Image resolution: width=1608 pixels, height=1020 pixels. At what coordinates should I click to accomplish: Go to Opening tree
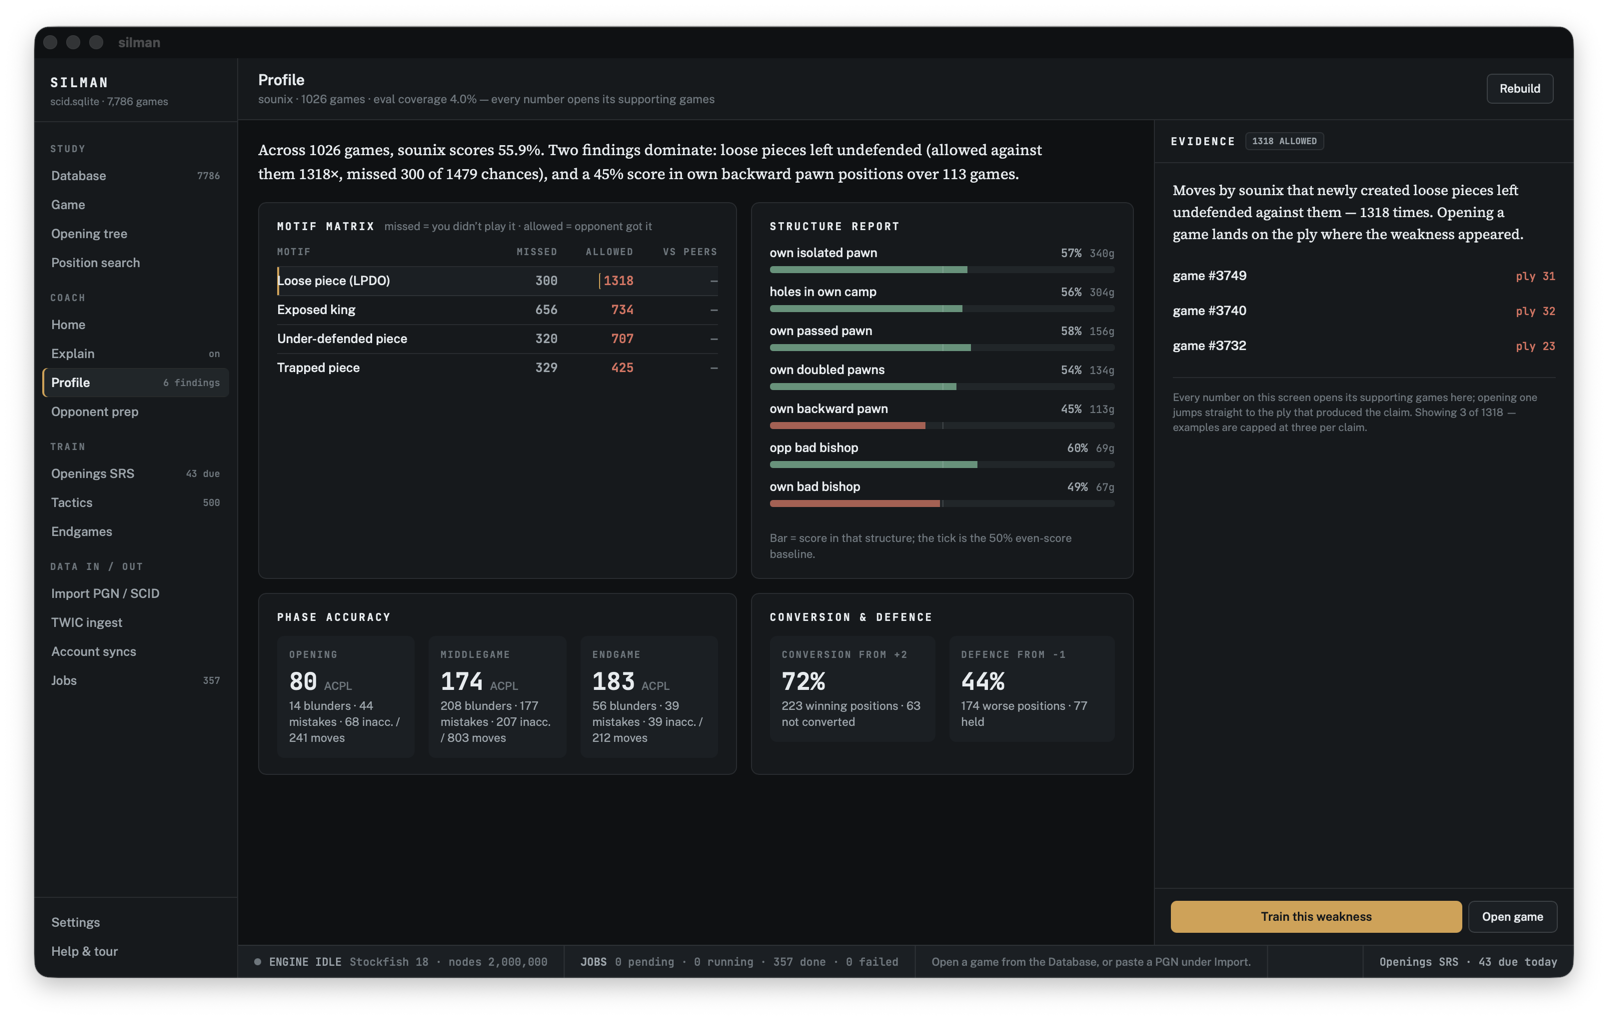pos(135,234)
